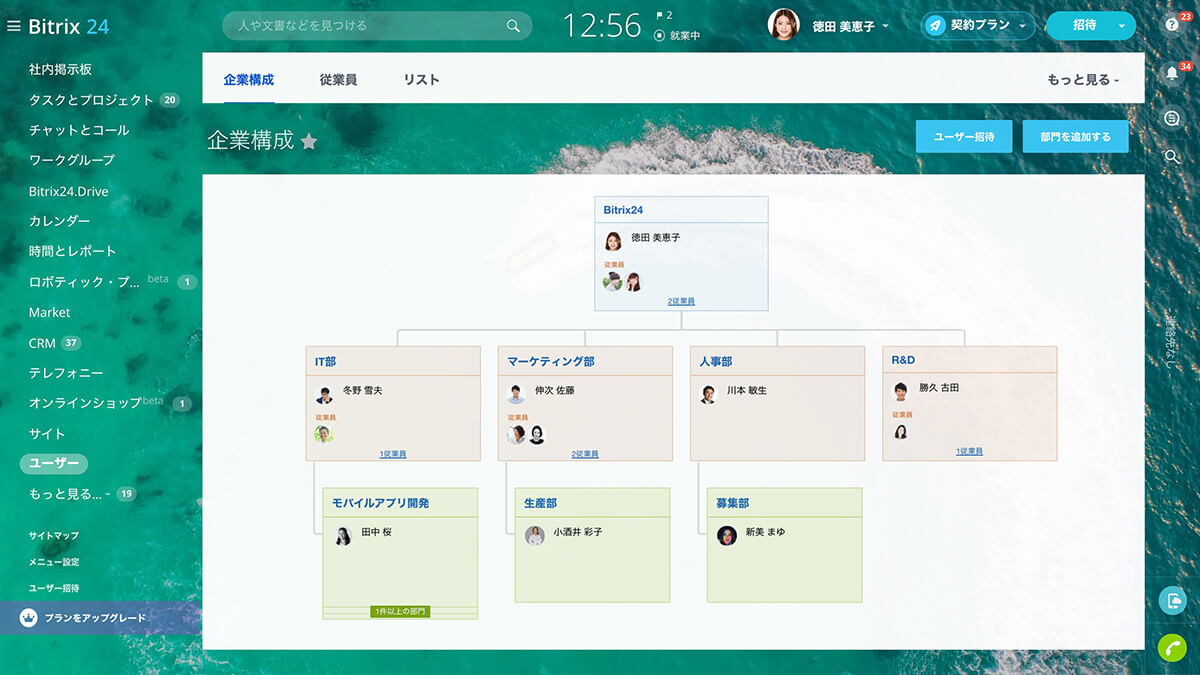The height and width of the screenshot is (675, 1200).
Task: Click 川本 敏生 avatar in 人事部
Action: (x=708, y=394)
